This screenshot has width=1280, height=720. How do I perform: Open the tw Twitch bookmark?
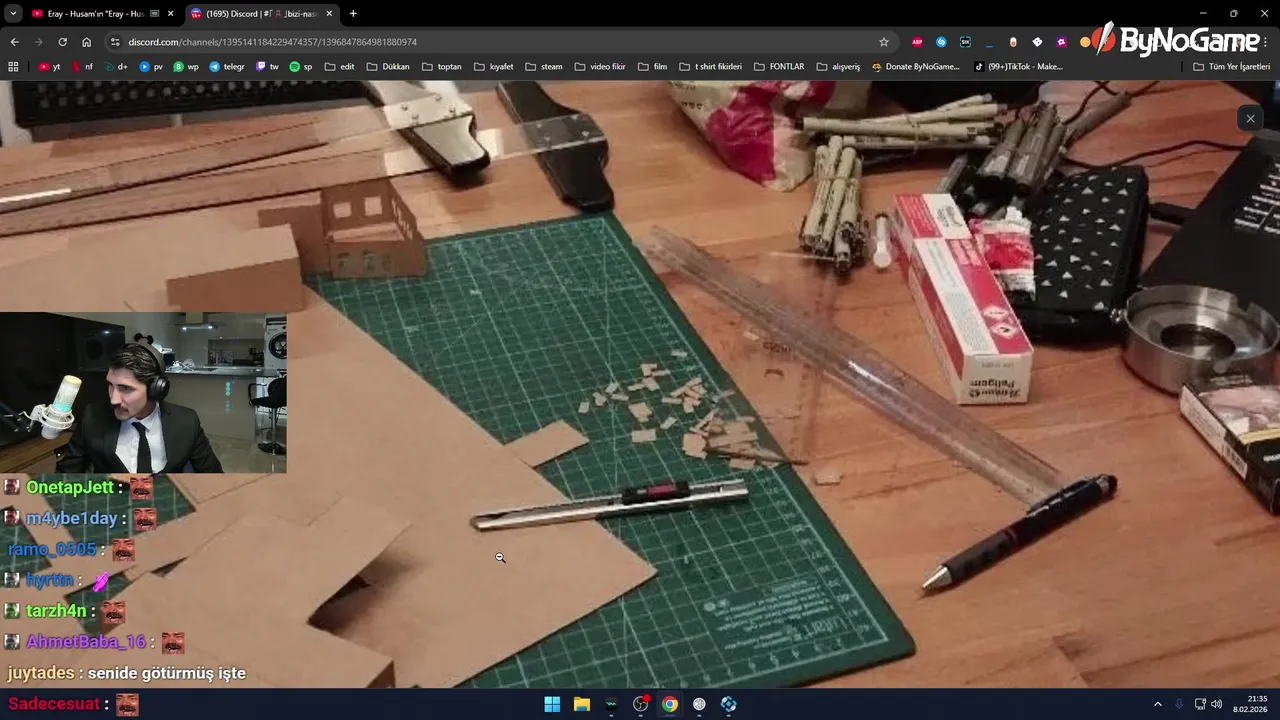click(267, 67)
